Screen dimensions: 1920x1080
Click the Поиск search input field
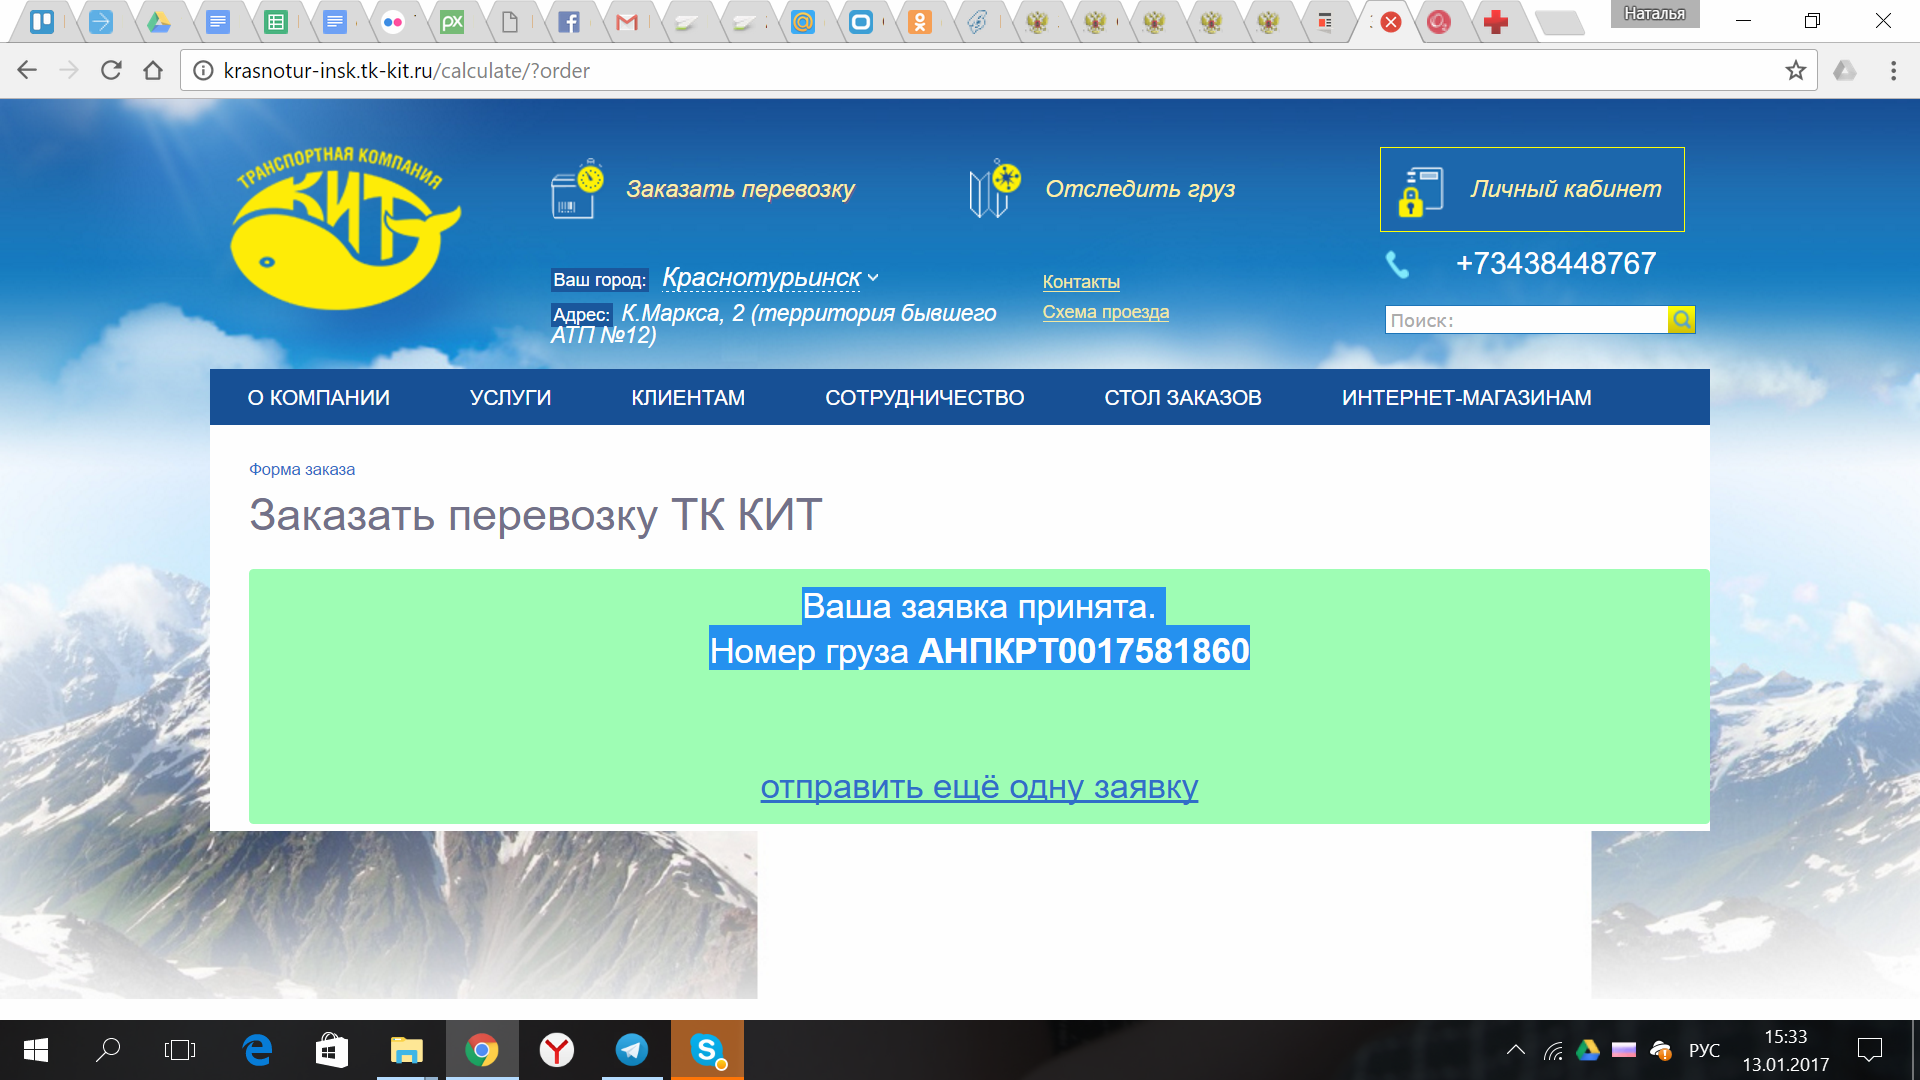[1525, 320]
